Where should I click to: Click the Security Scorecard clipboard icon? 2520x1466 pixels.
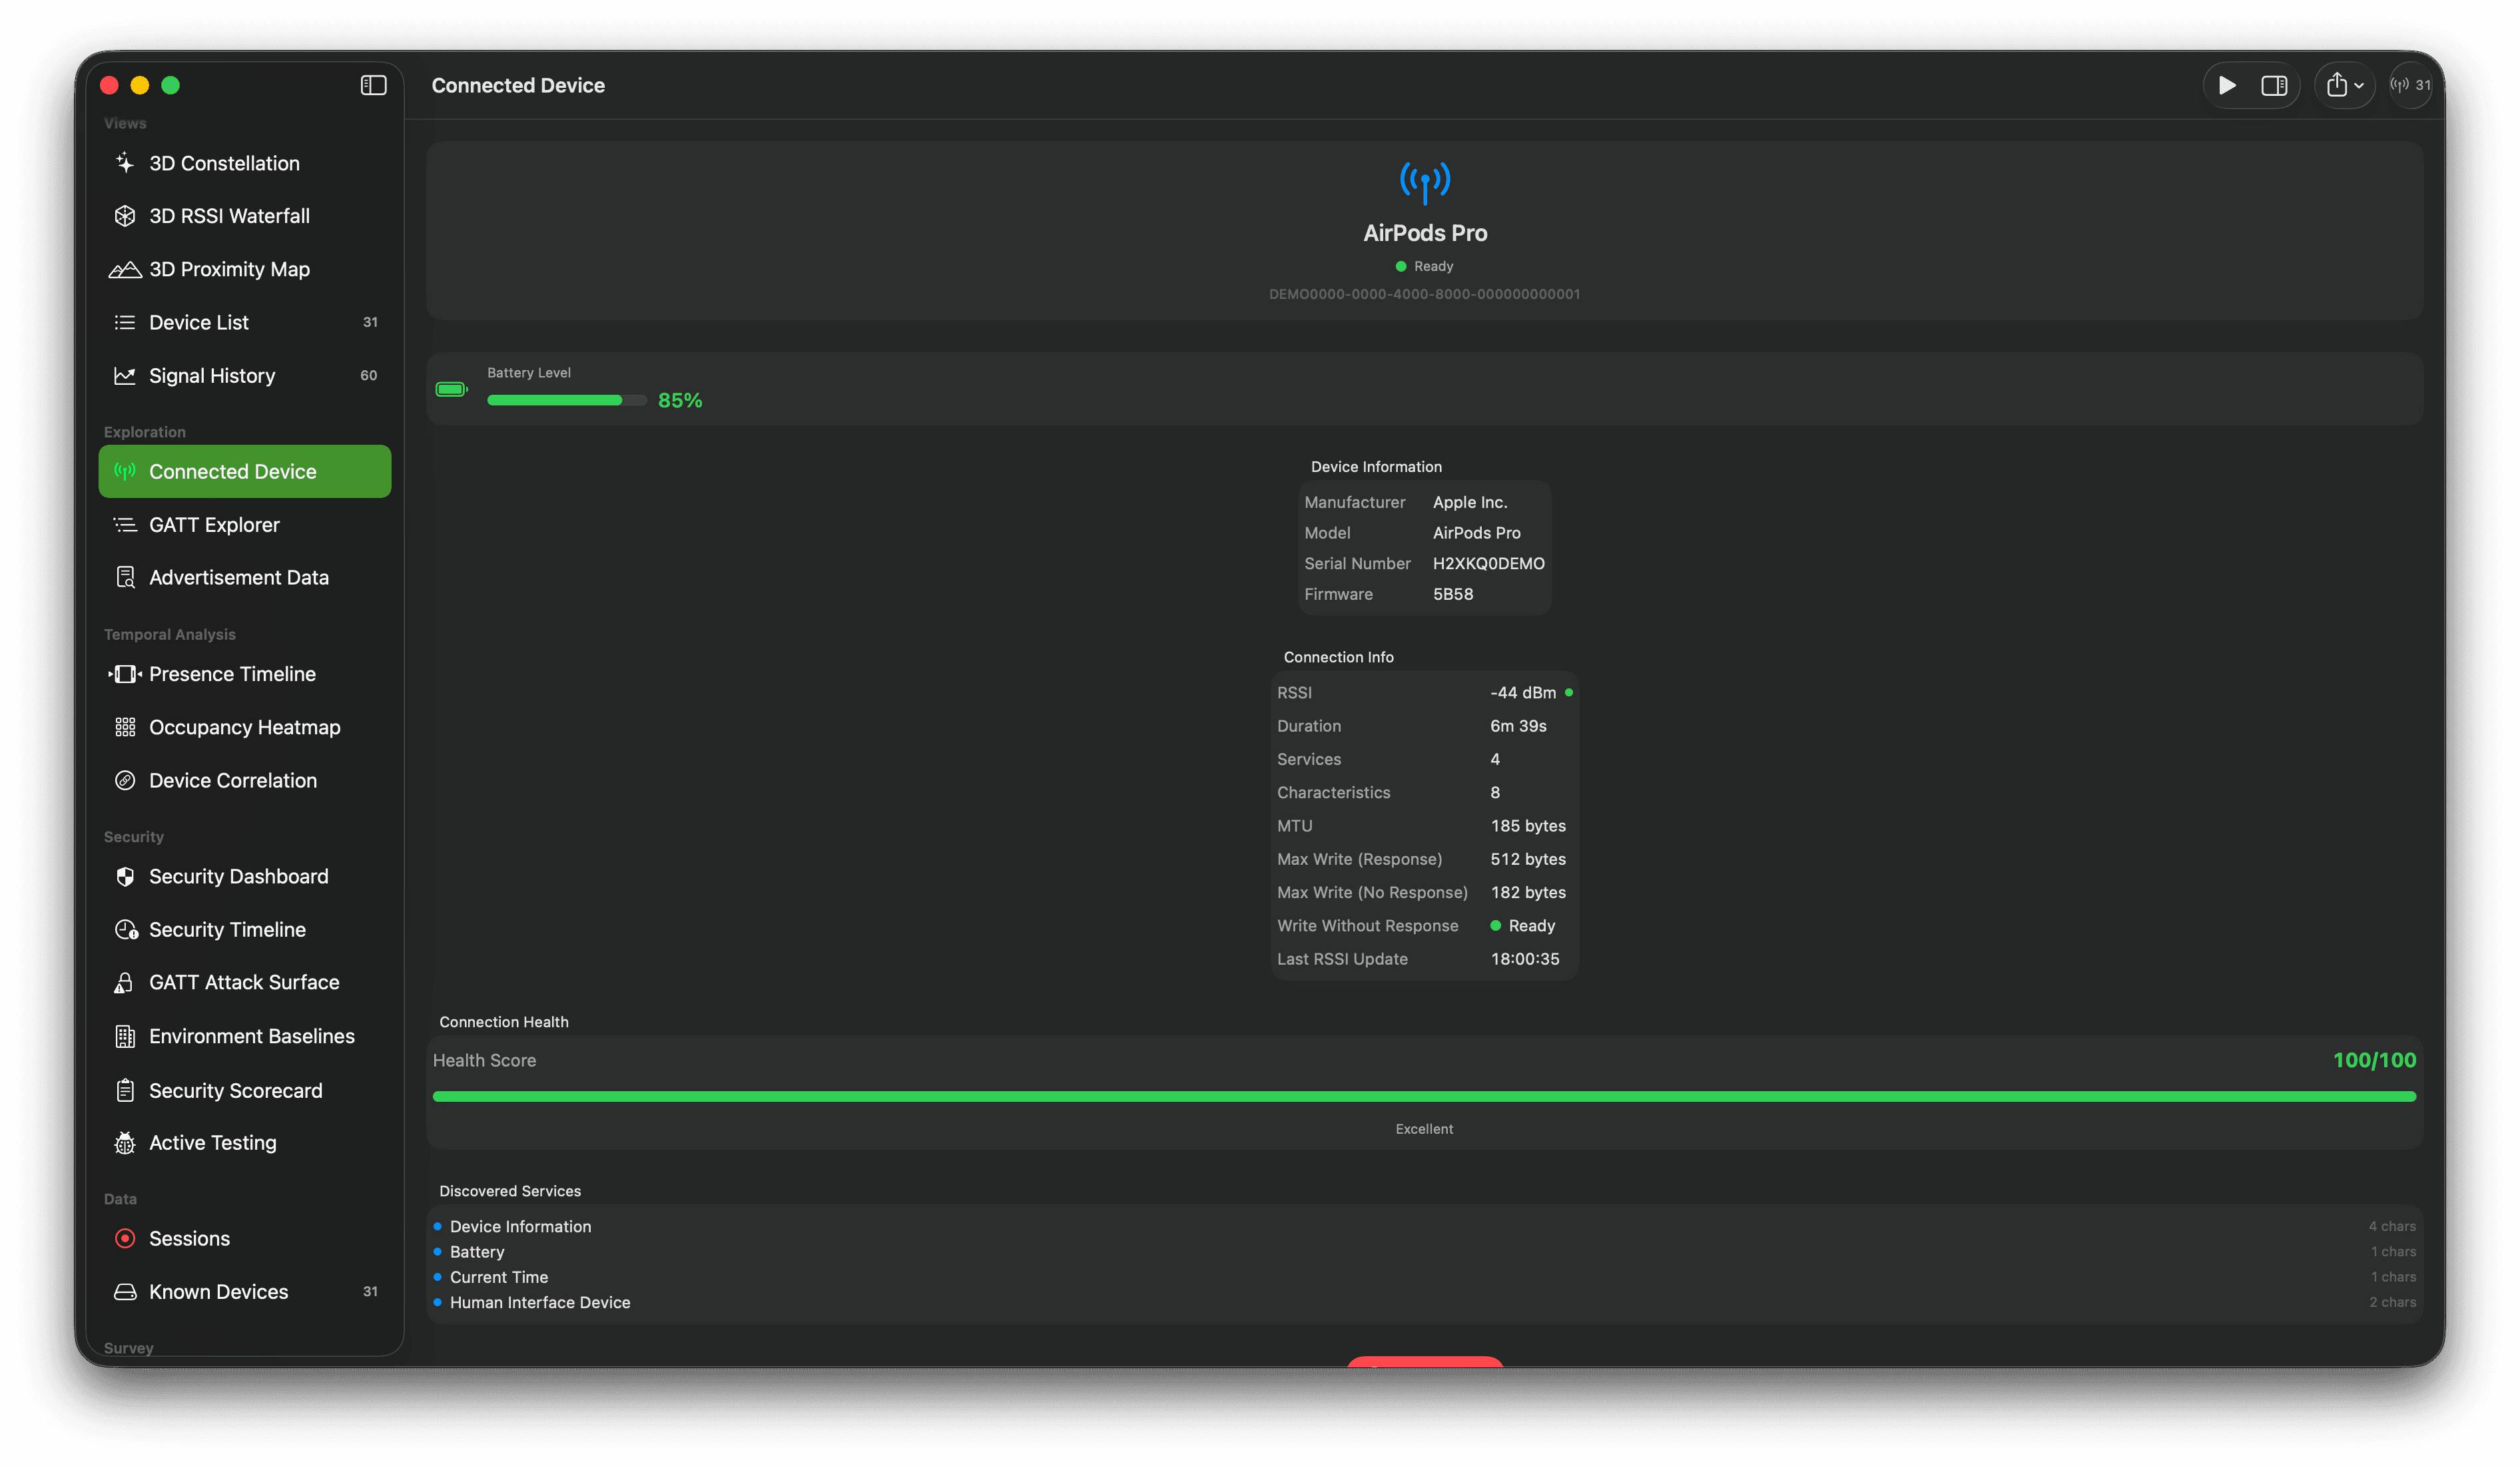[x=125, y=1090]
